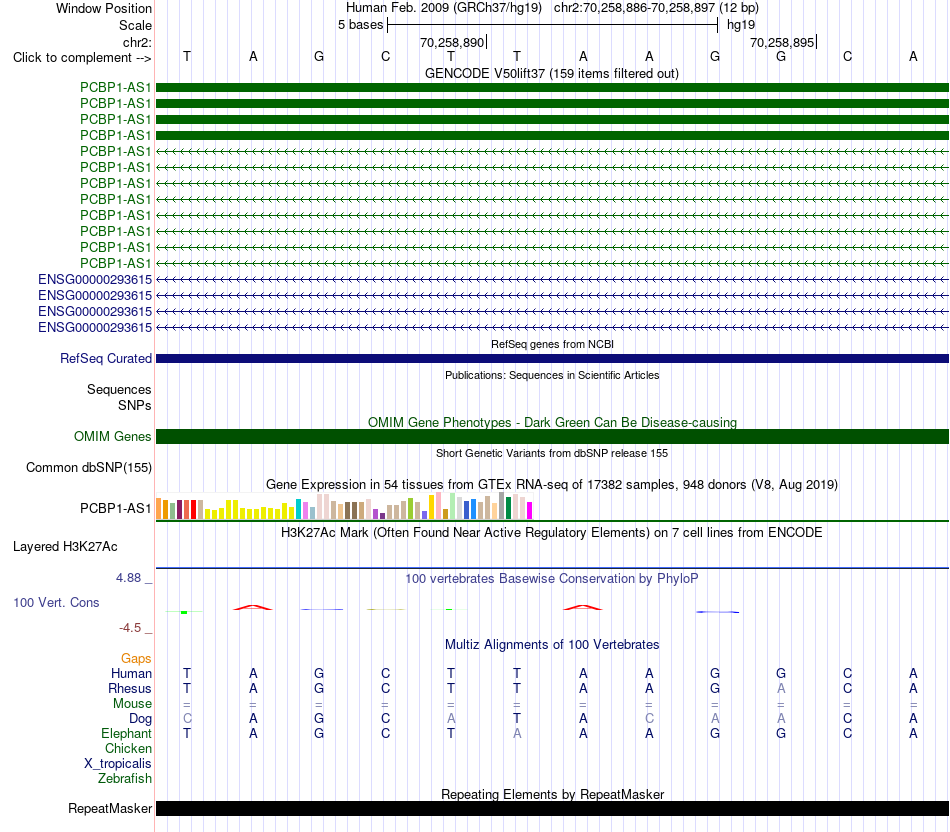The width and height of the screenshot is (950, 832).
Task: Open the GTEx Gene Expression track title
Action: (x=552, y=485)
